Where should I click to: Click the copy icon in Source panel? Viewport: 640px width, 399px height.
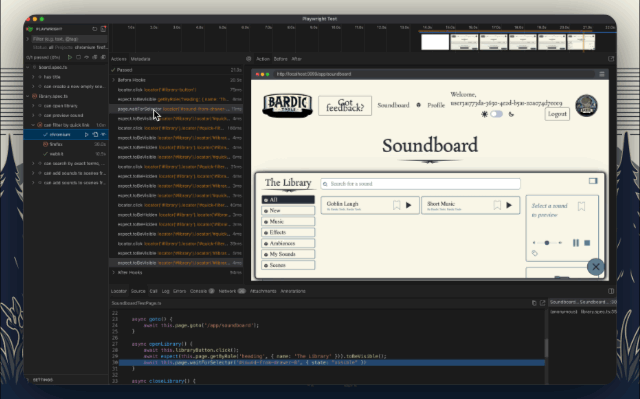[x=534, y=303]
